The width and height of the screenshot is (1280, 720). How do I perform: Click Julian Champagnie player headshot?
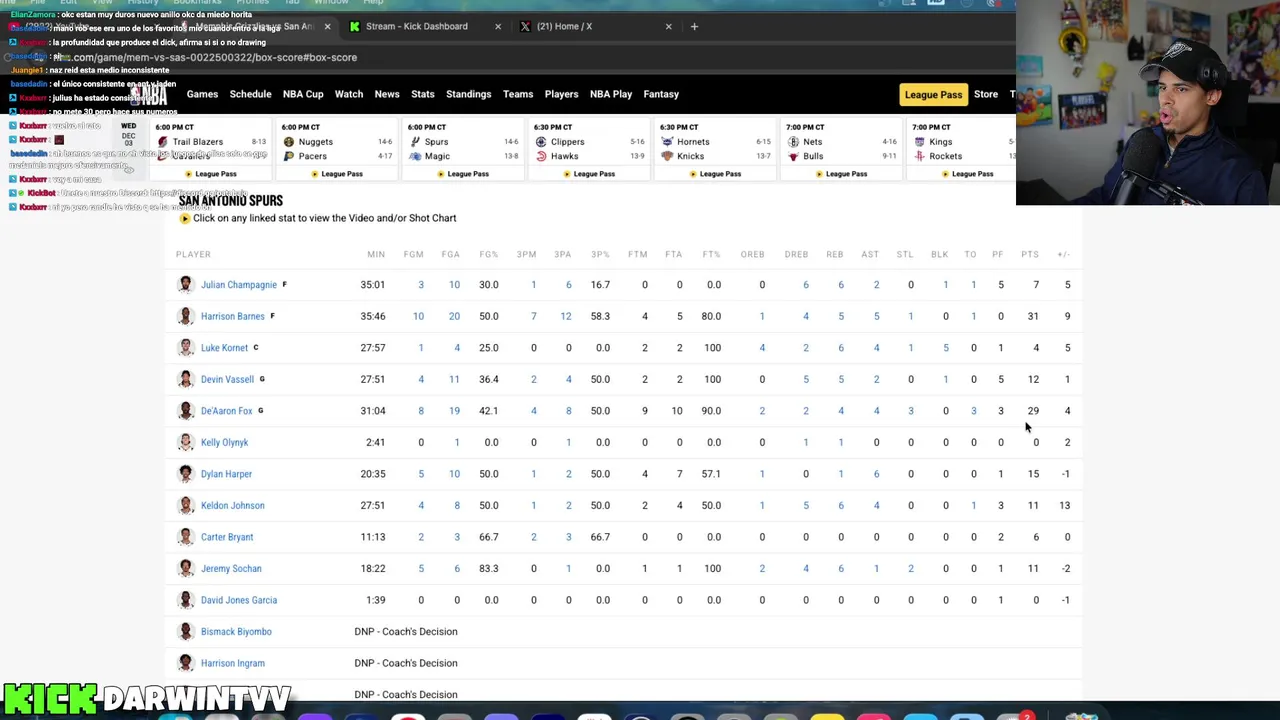[x=185, y=285]
